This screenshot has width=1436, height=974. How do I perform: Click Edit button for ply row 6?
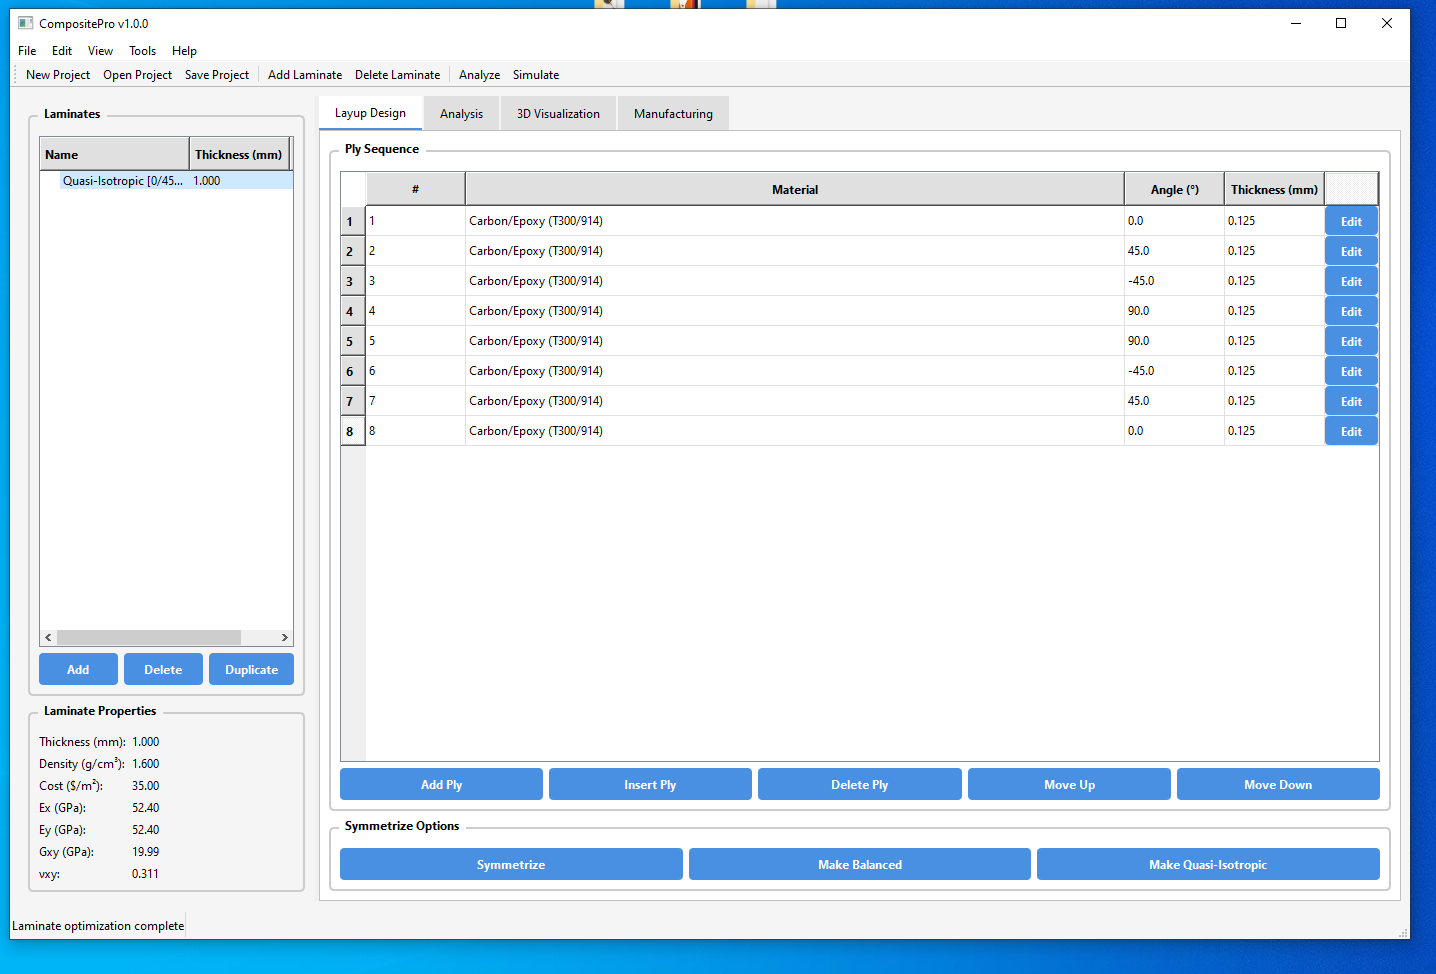[x=1351, y=371]
